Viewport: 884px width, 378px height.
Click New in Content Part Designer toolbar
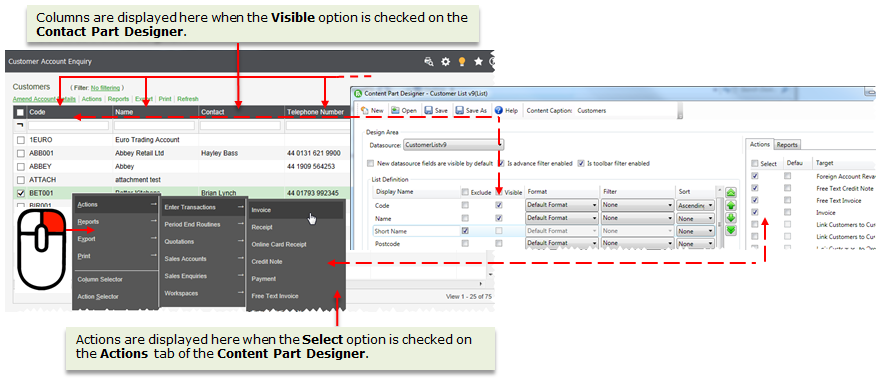(372, 111)
